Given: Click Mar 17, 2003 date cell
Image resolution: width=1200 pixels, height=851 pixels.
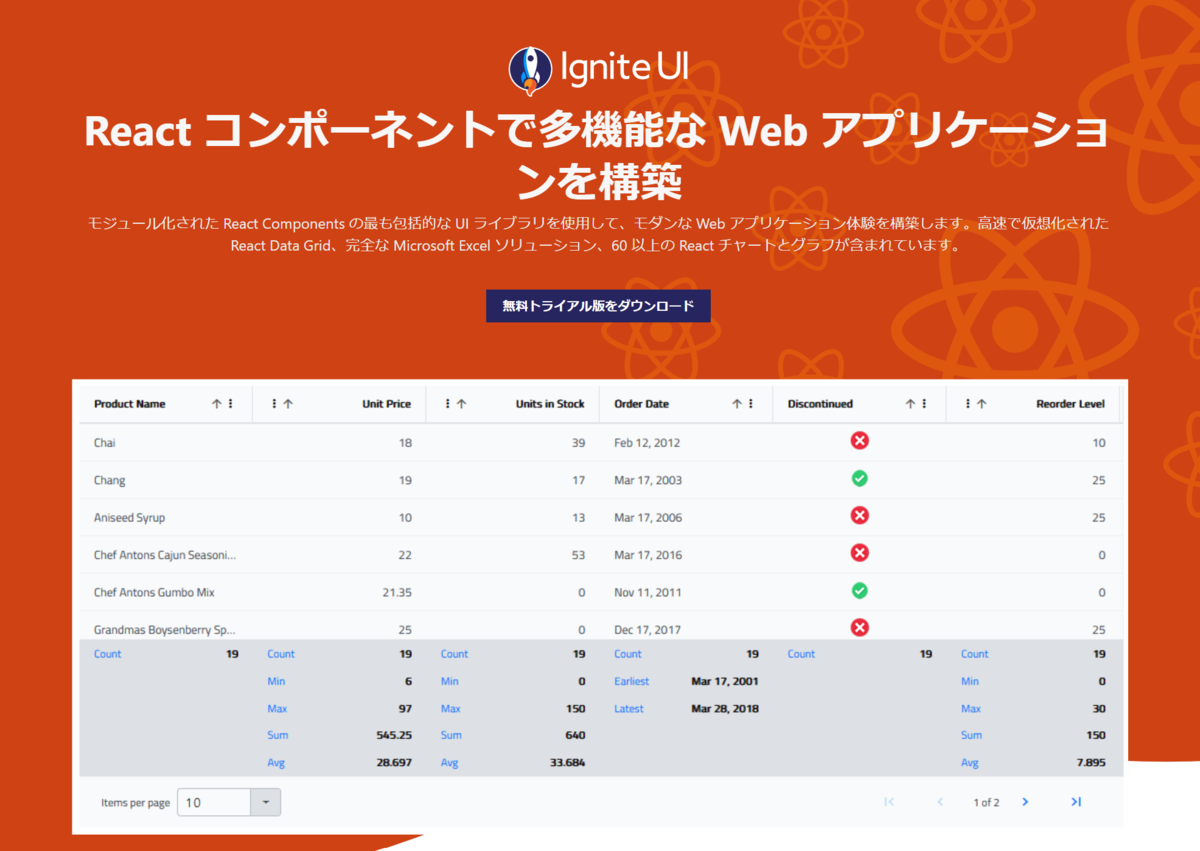Looking at the screenshot, I should tap(648, 480).
